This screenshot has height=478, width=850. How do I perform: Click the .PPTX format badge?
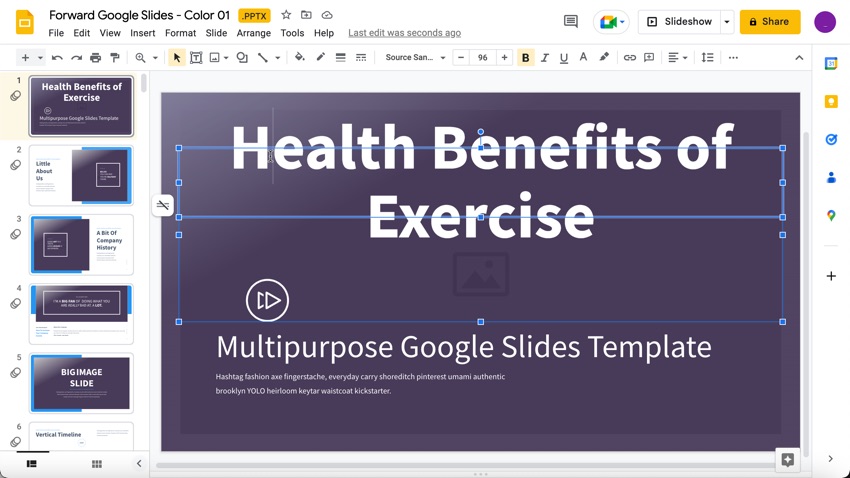pos(254,16)
